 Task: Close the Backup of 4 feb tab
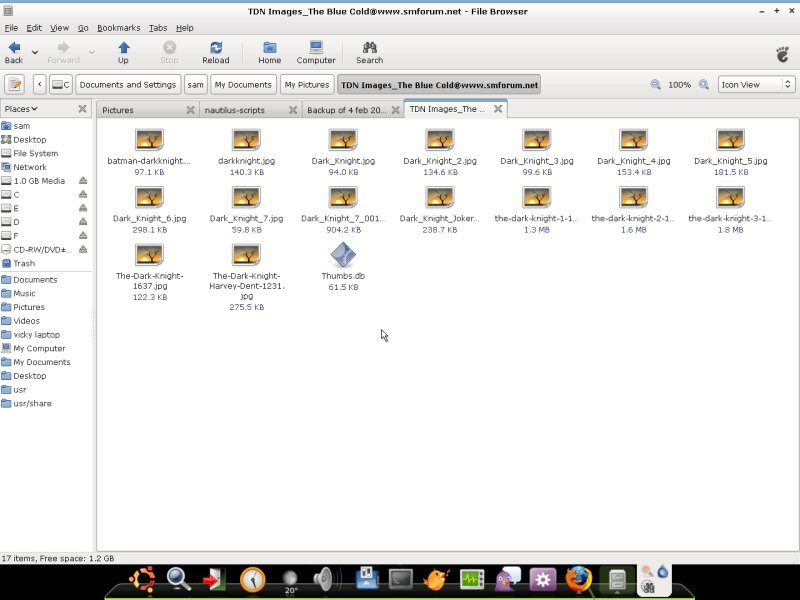tap(395, 110)
